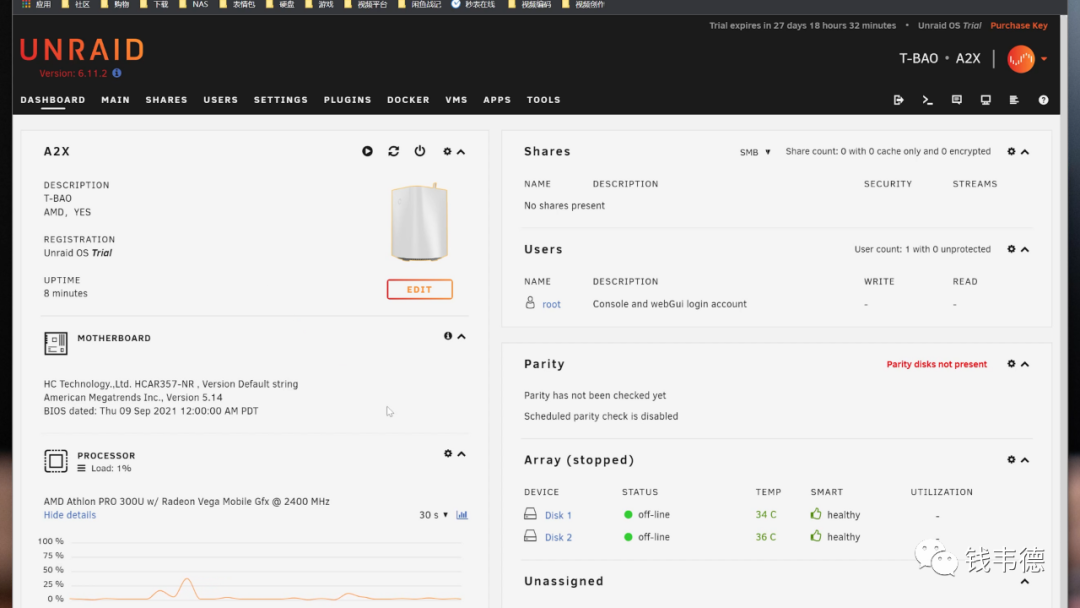Image resolution: width=1080 pixels, height=608 pixels.
Task: Open A2X panel gear settings
Action: pyautogui.click(x=447, y=151)
